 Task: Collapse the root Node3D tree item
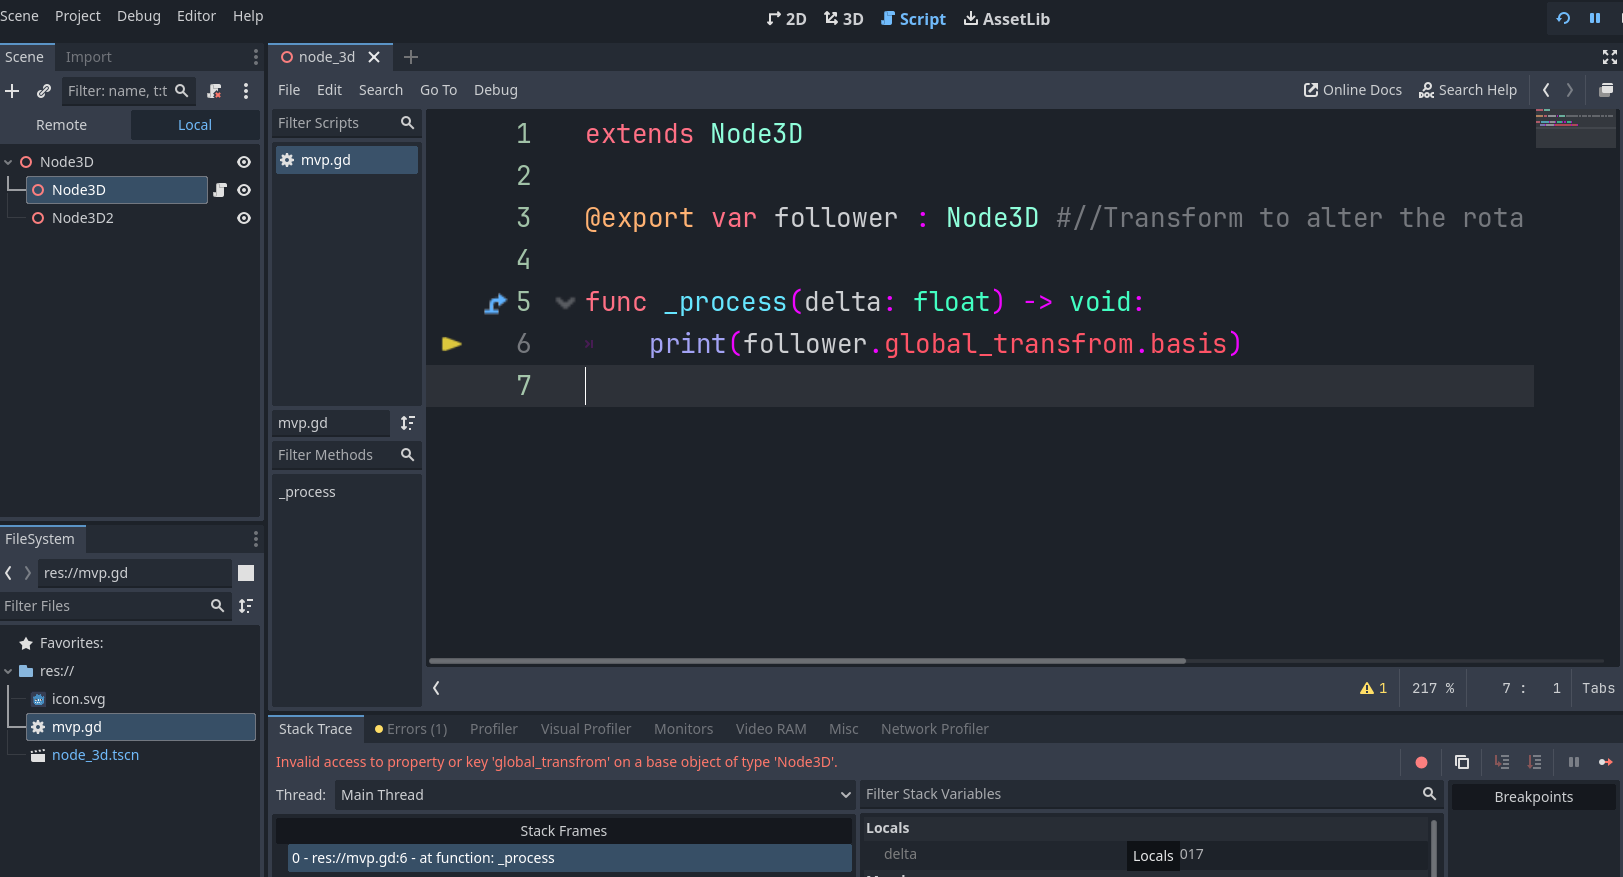(9, 162)
